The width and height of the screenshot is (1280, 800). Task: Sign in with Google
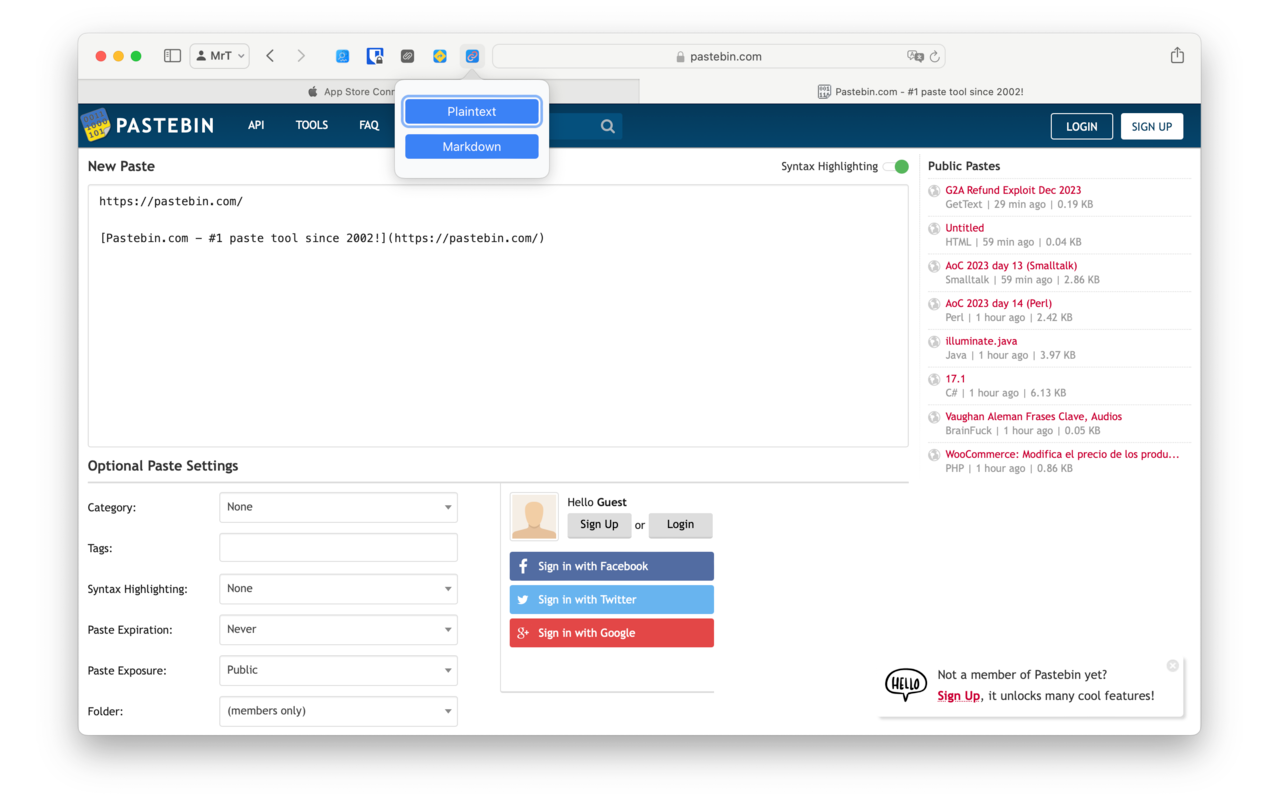click(x=612, y=632)
